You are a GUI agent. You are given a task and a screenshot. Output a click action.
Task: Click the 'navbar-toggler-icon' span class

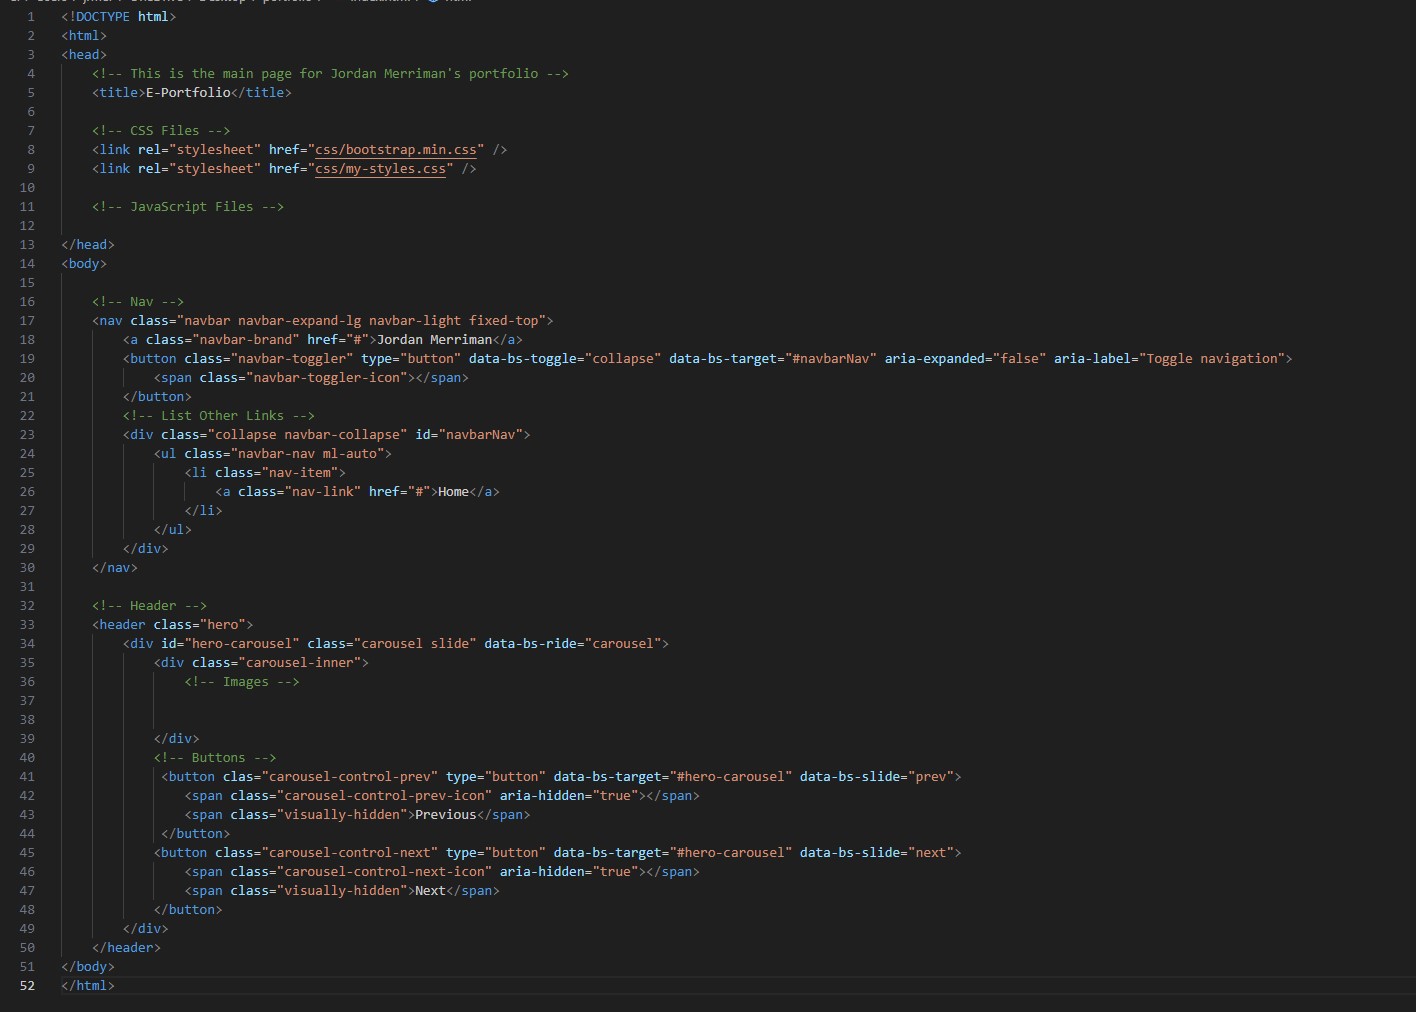pyautogui.click(x=327, y=378)
